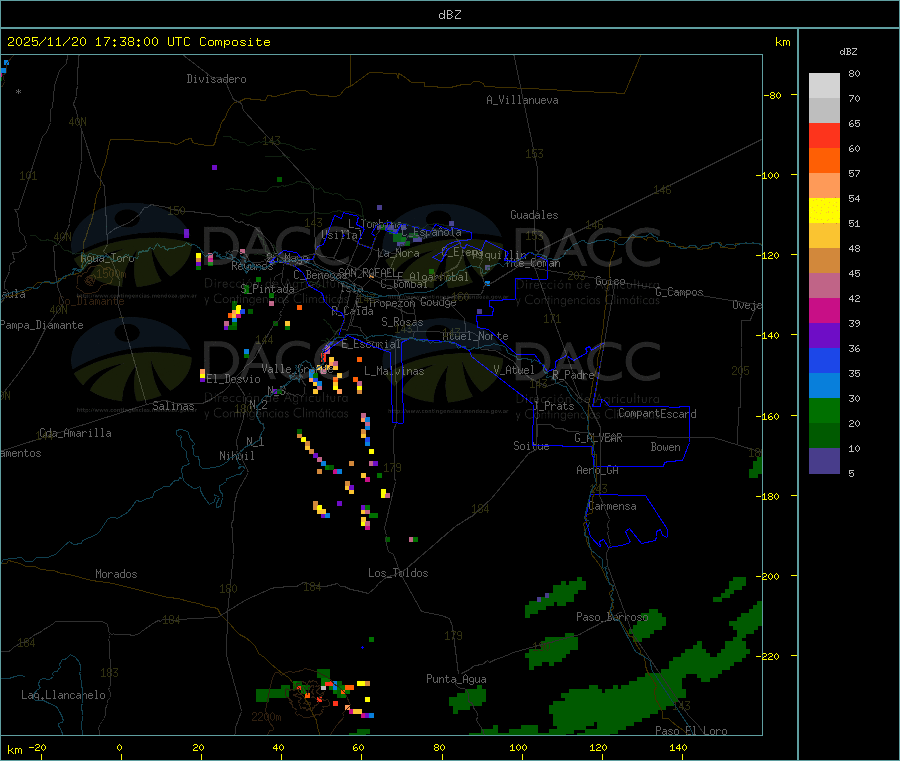Click the Lag.Llancanelo map label
Screen dimensions: 900x761
pos(64,695)
